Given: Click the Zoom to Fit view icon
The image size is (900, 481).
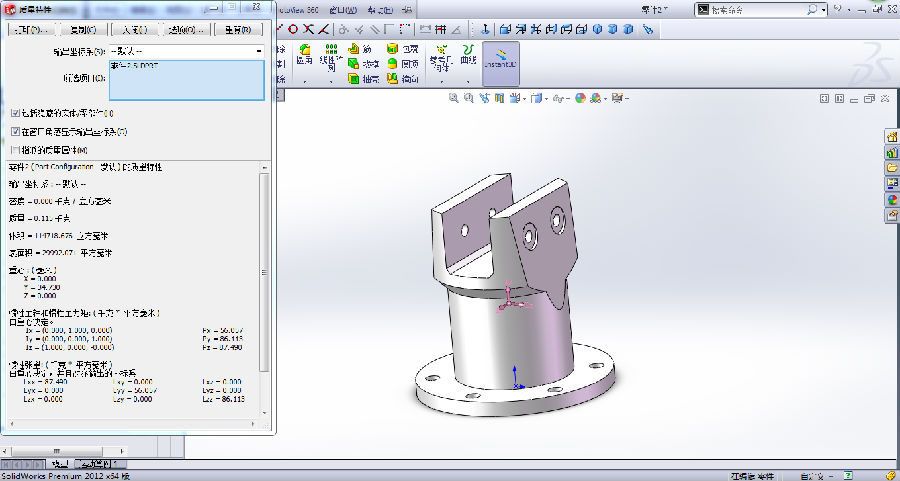Looking at the screenshot, I should (x=453, y=98).
